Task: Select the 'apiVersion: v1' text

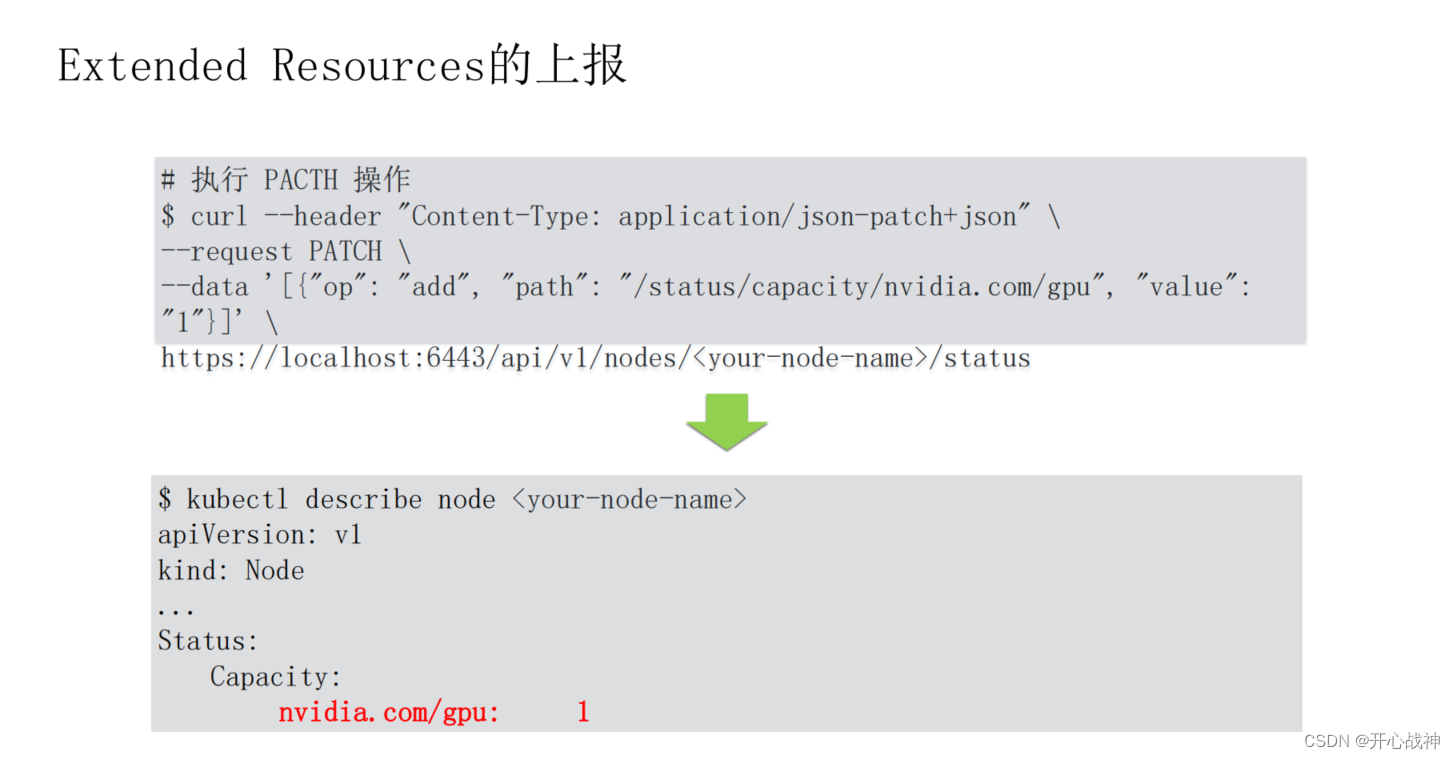Action: pyautogui.click(x=259, y=534)
